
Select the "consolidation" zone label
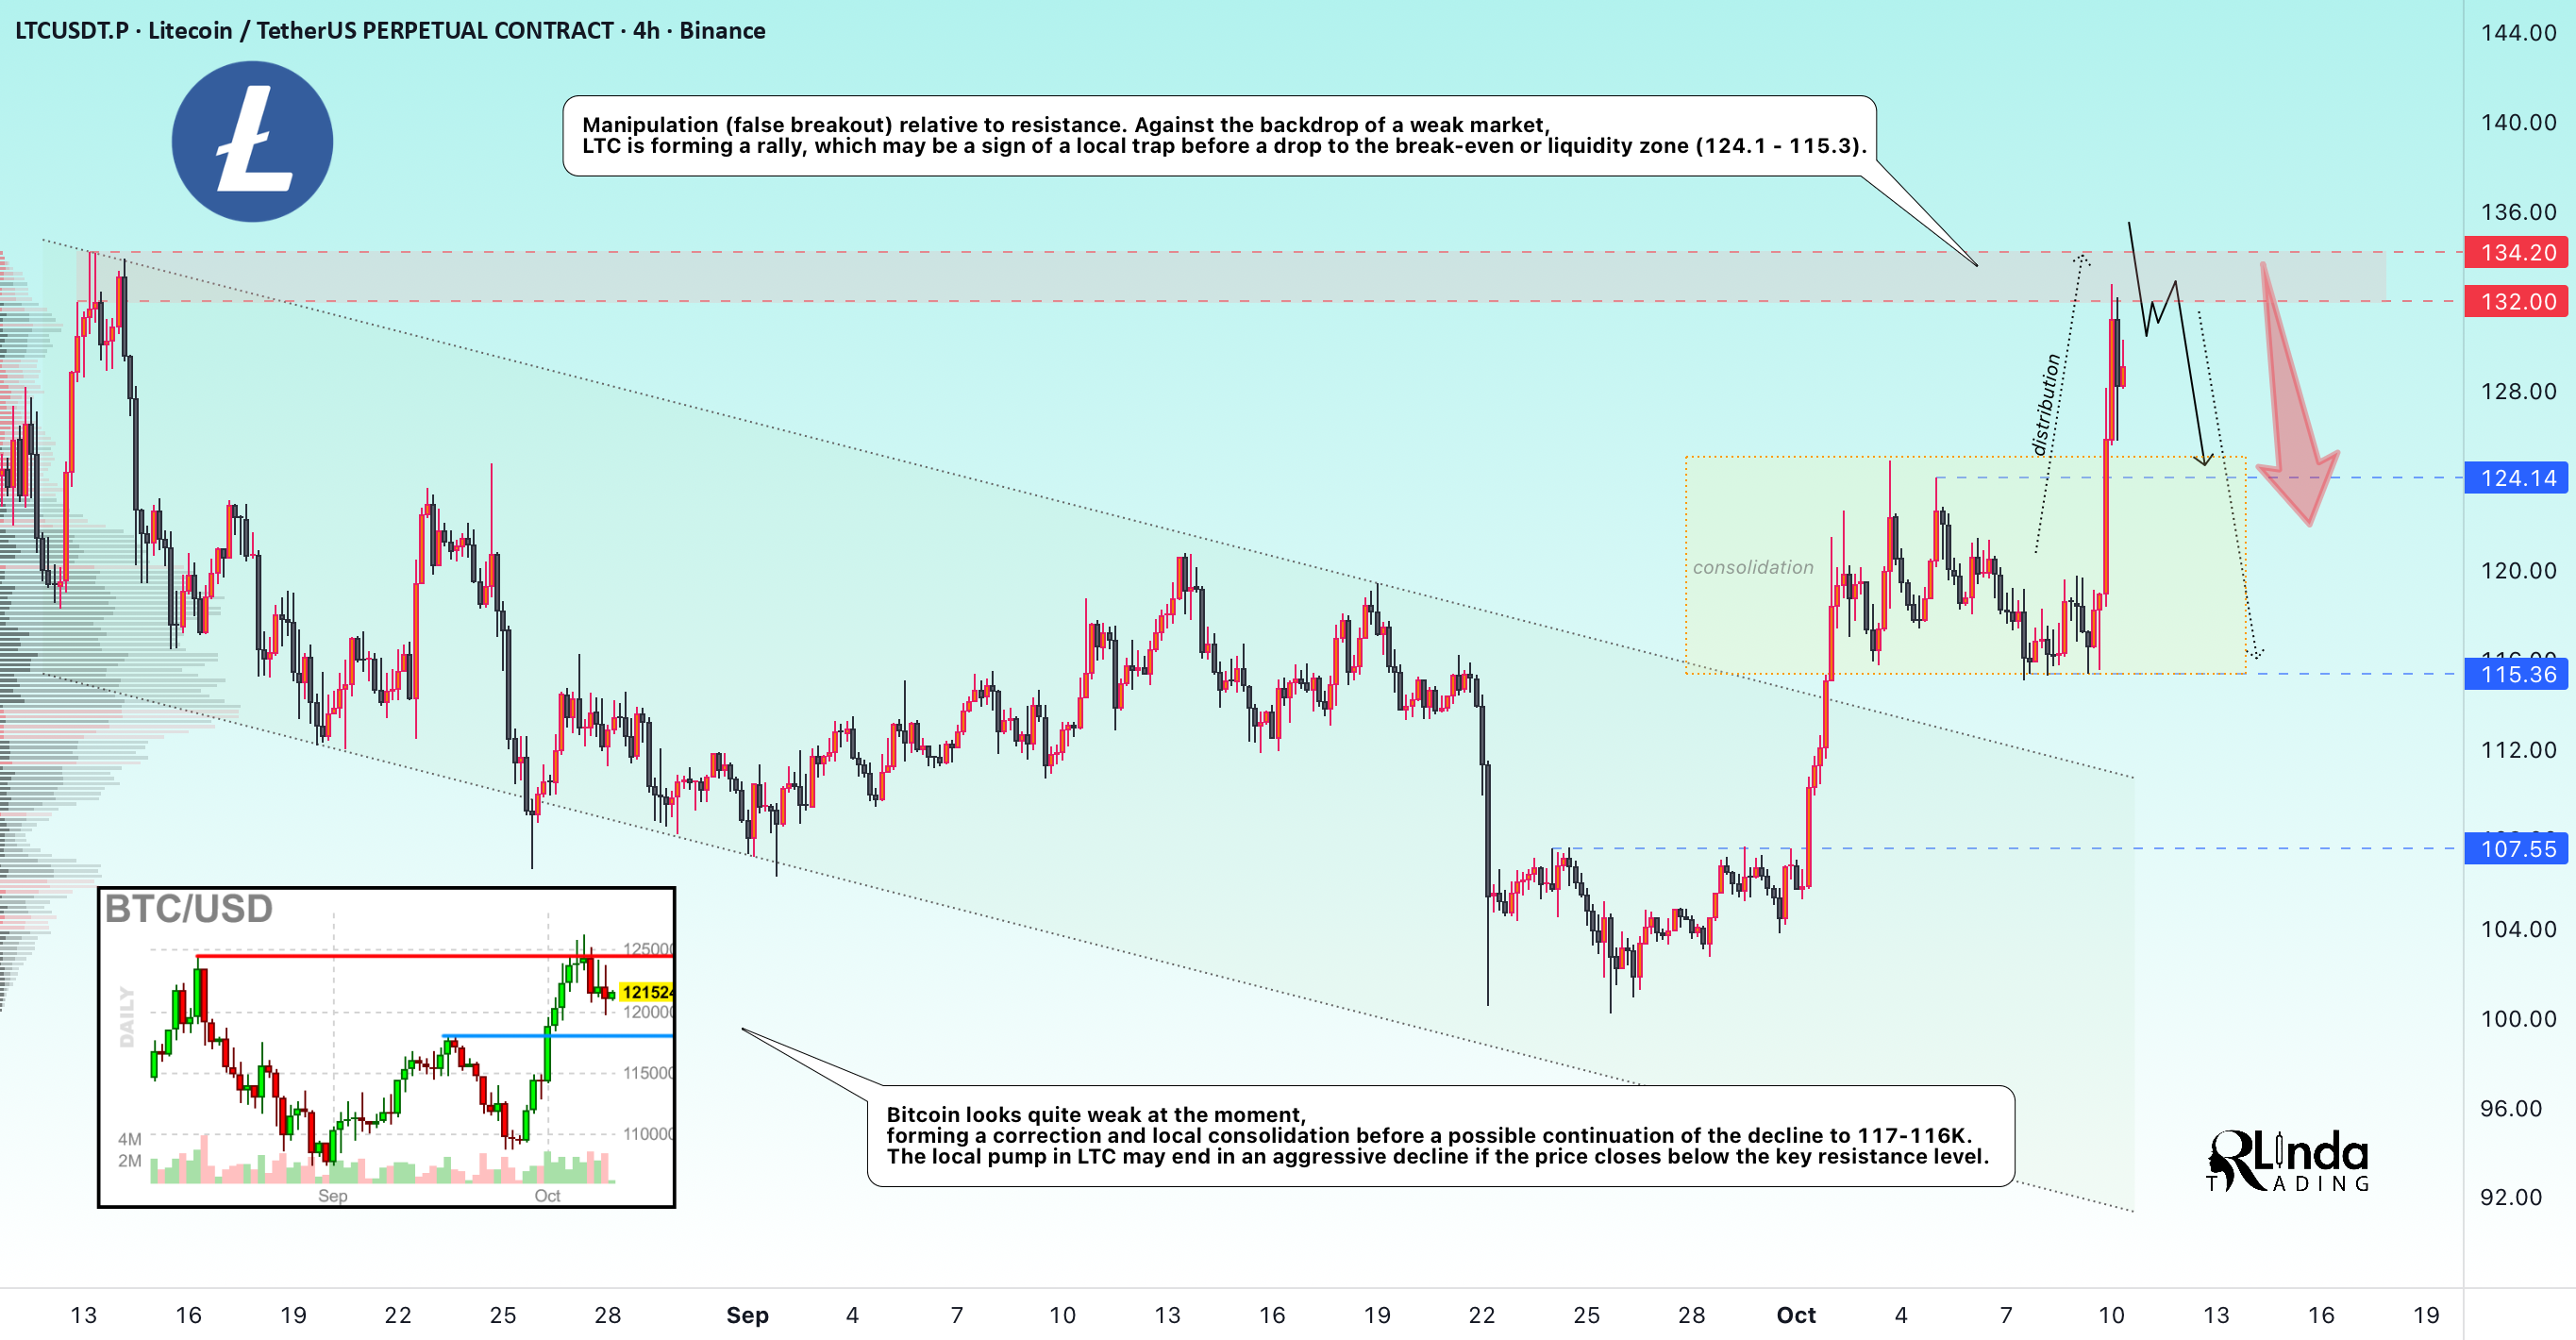(1753, 567)
